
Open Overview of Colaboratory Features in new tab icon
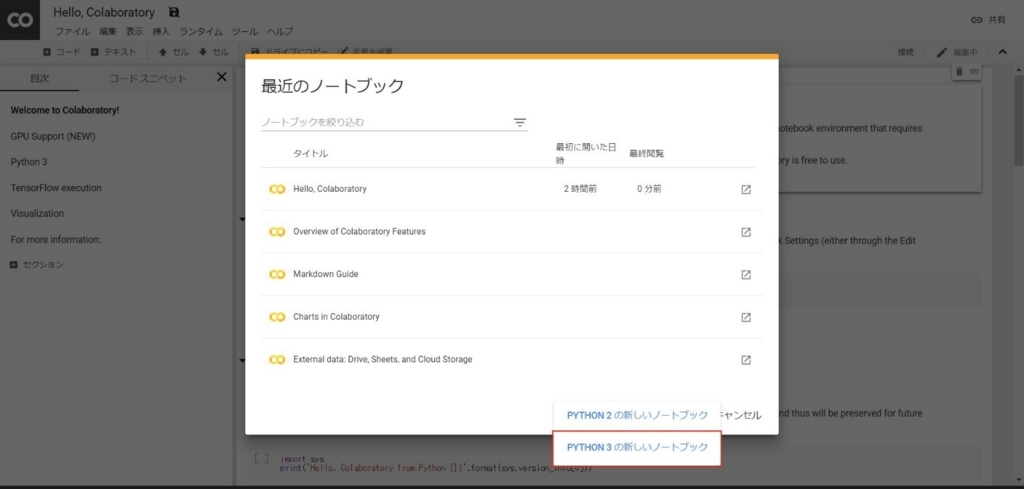746,232
